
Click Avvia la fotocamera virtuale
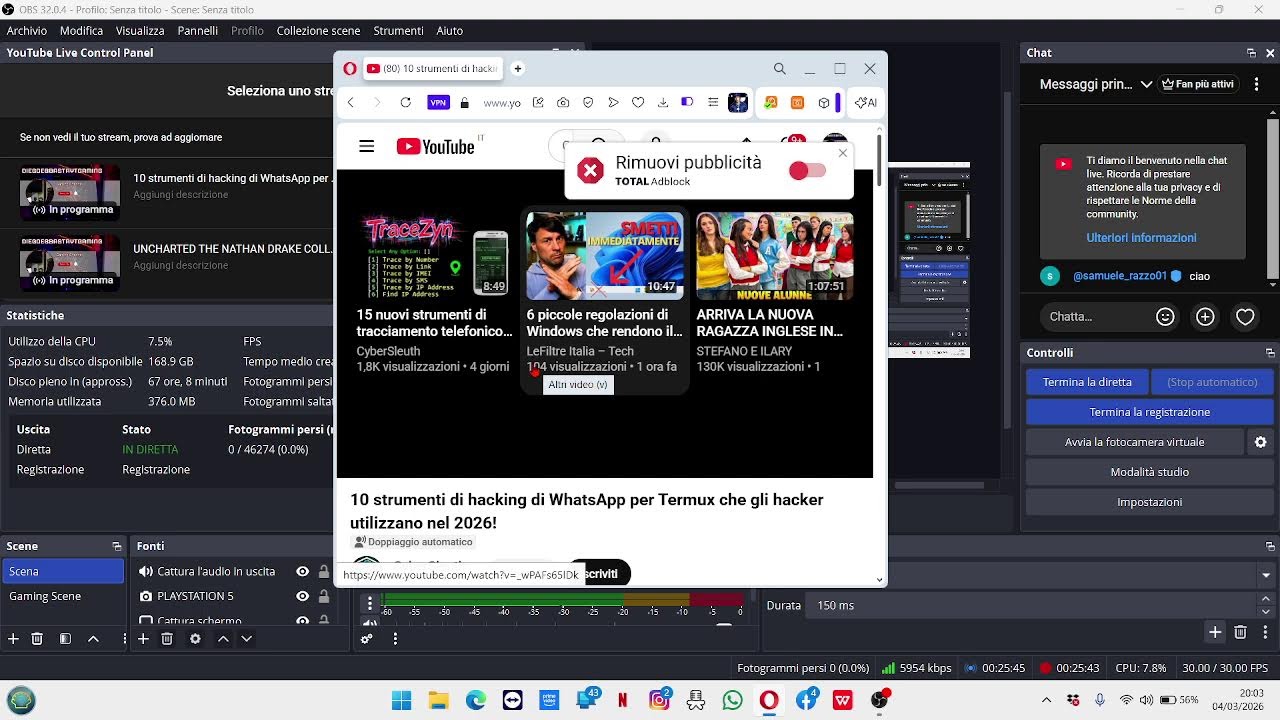point(1135,442)
